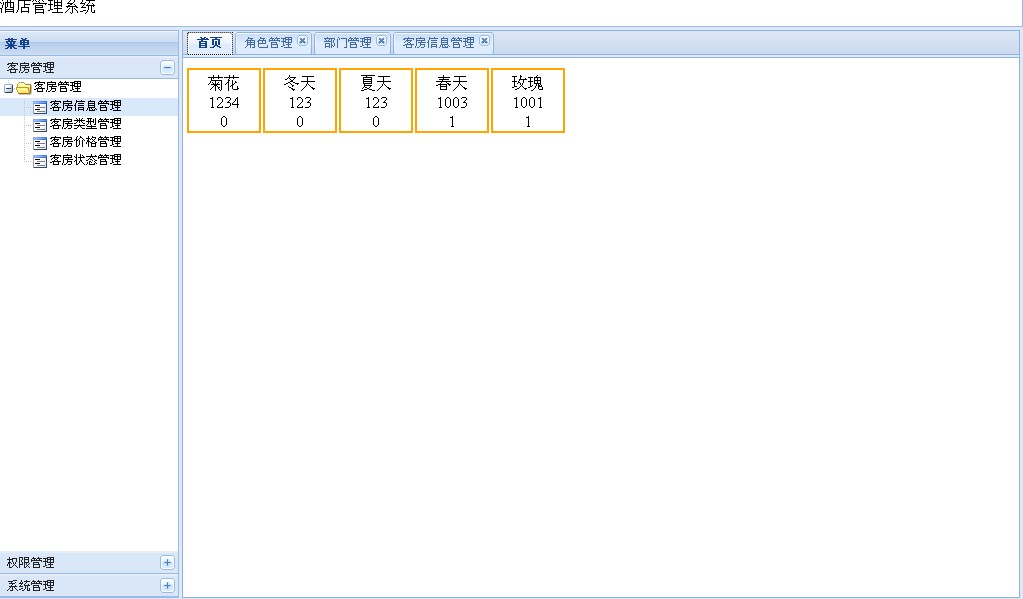Close the 部门管理 tab
The height and width of the screenshot is (599, 1023).
[381, 42]
